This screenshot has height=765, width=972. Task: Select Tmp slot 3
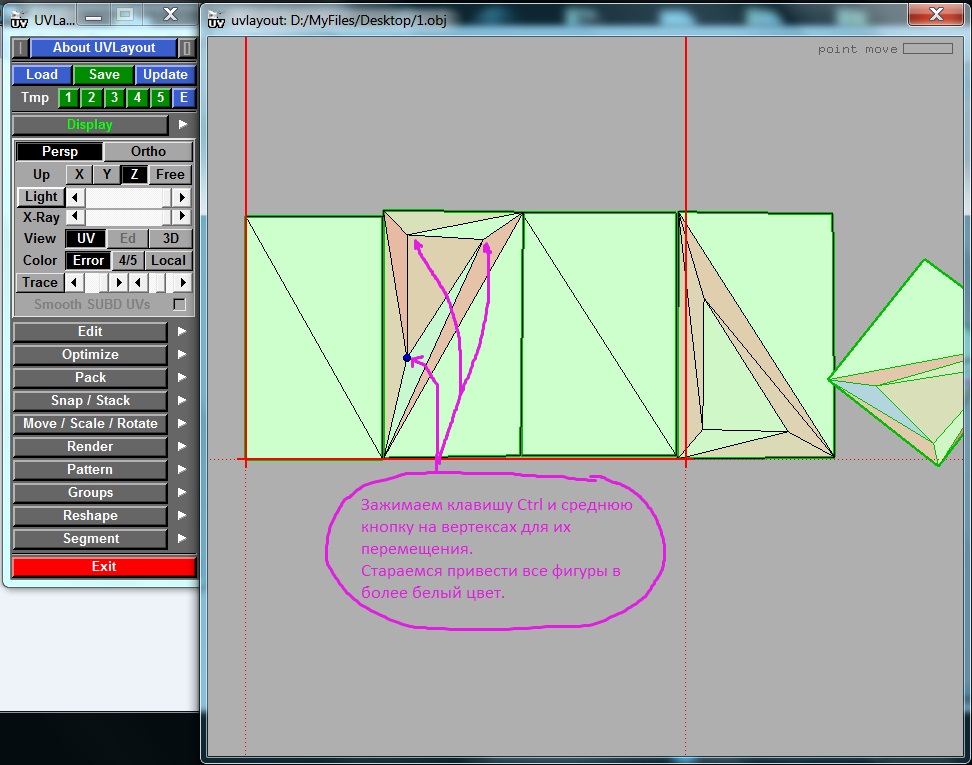point(114,98)
